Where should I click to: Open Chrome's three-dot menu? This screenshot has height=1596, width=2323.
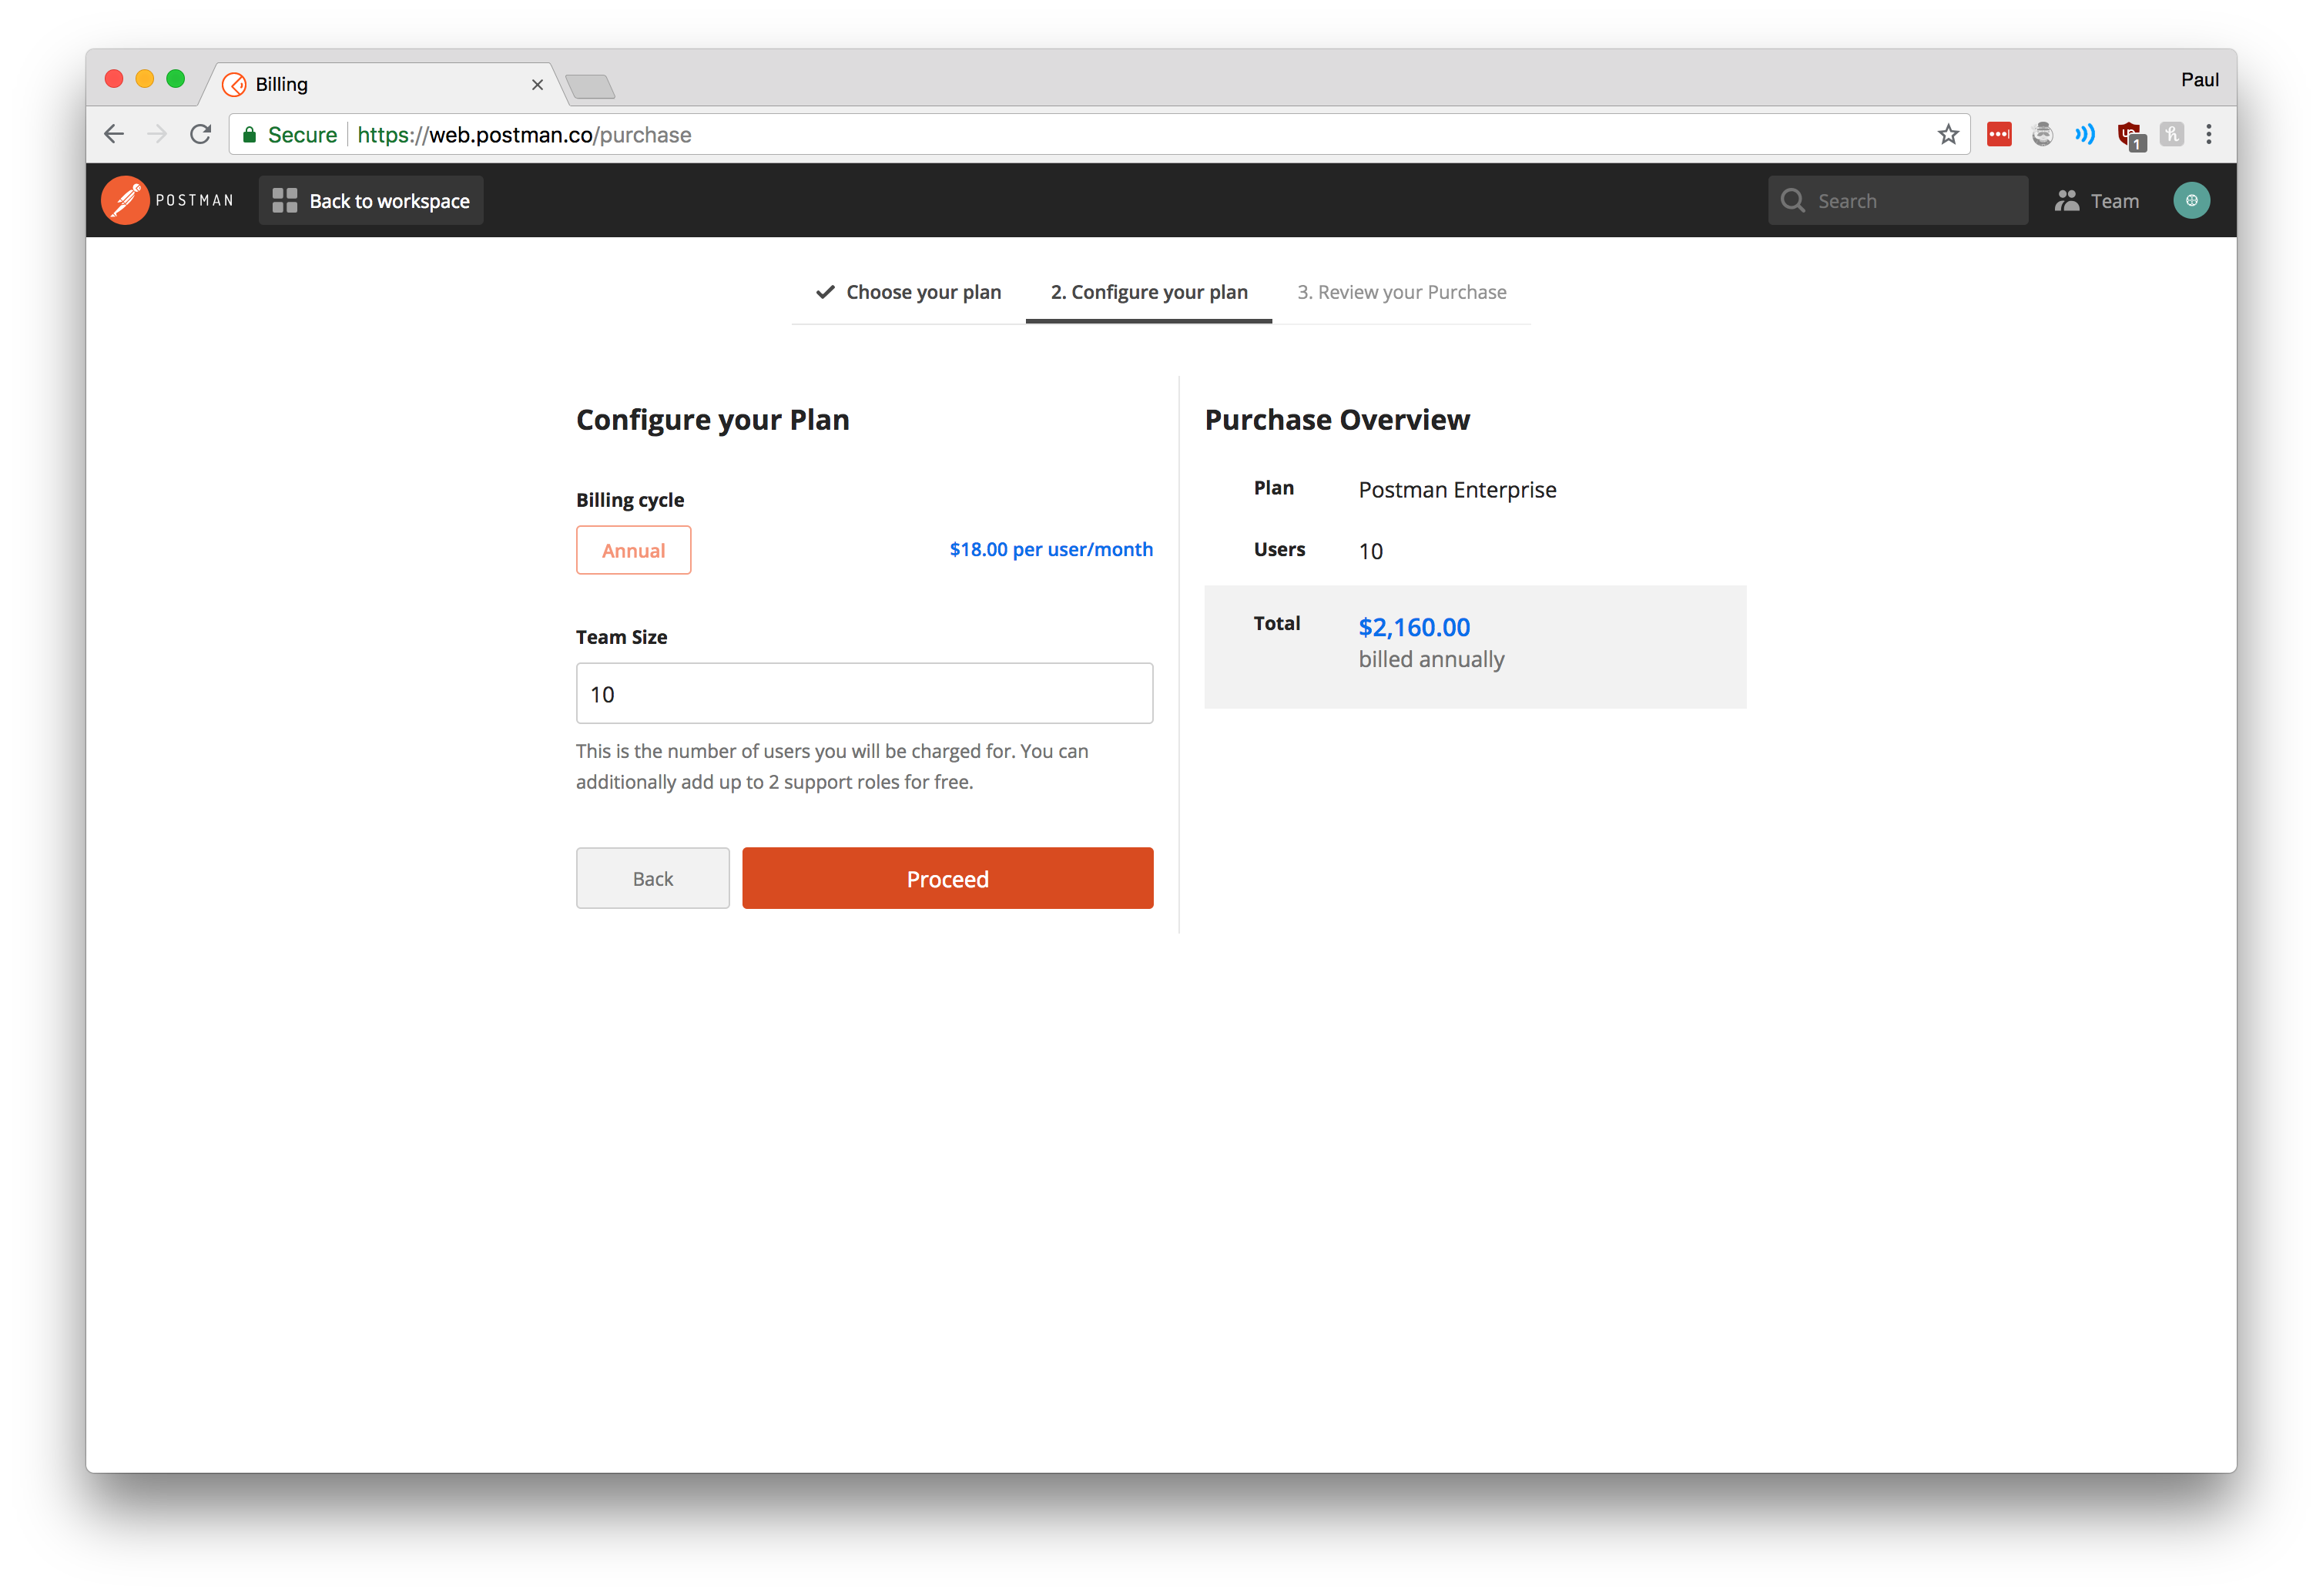[2209, 135]
